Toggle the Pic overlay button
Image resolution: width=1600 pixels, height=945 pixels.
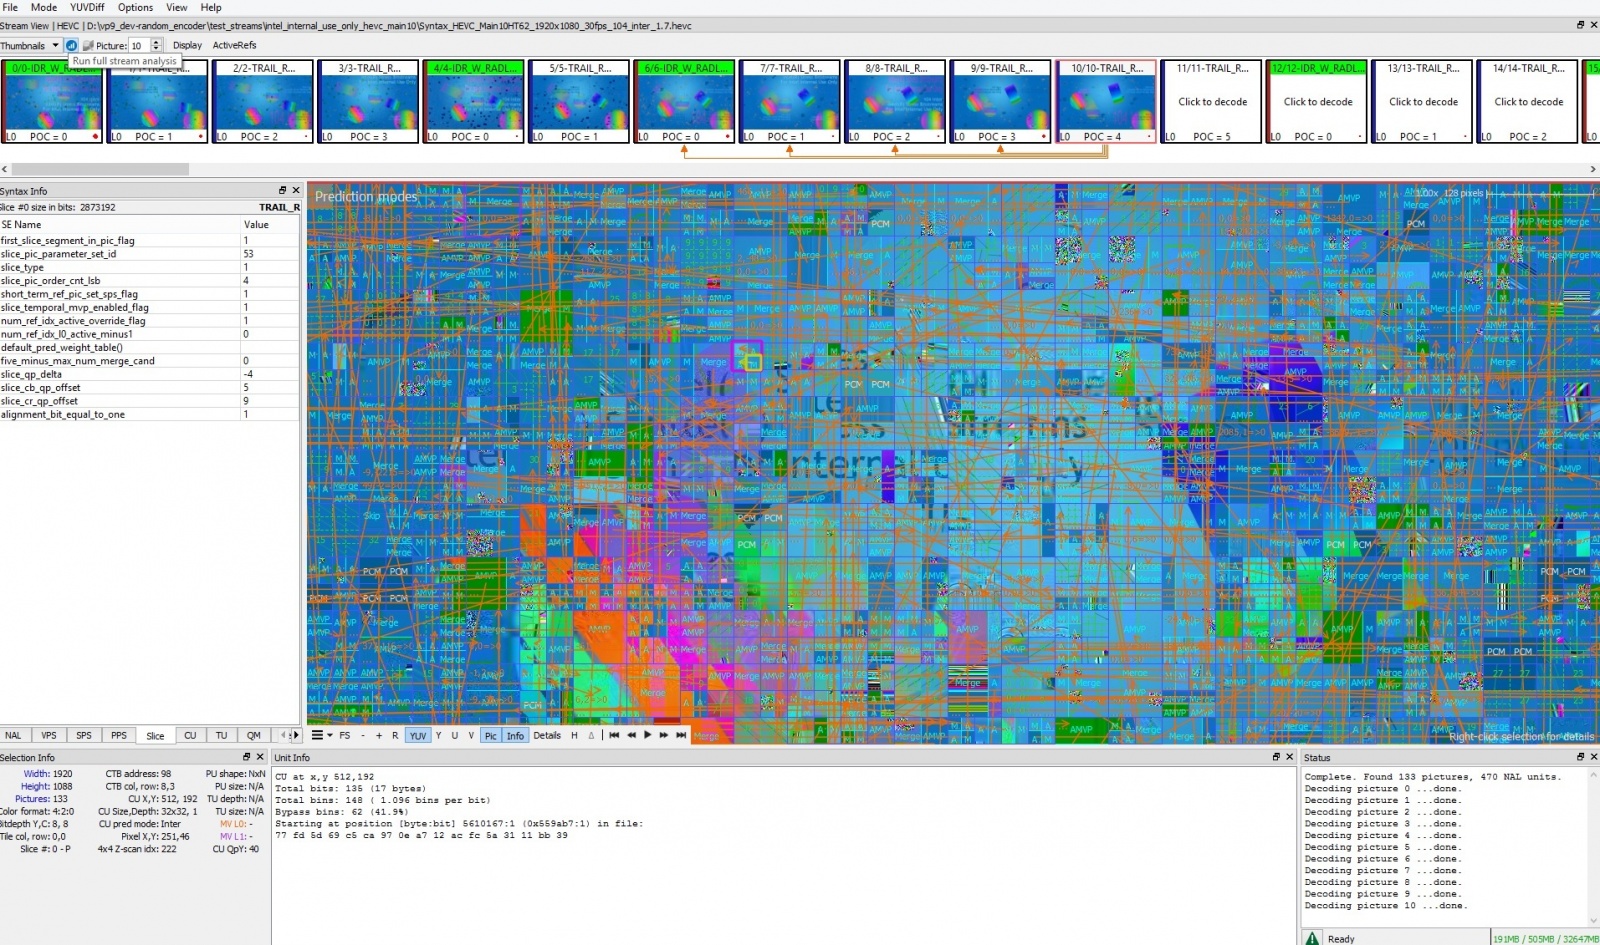(x=490, y=735)
